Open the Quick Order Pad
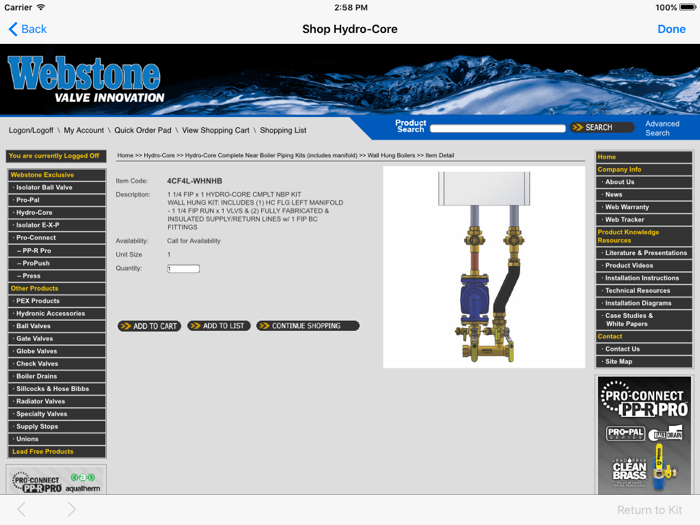 tap(142, 130)
